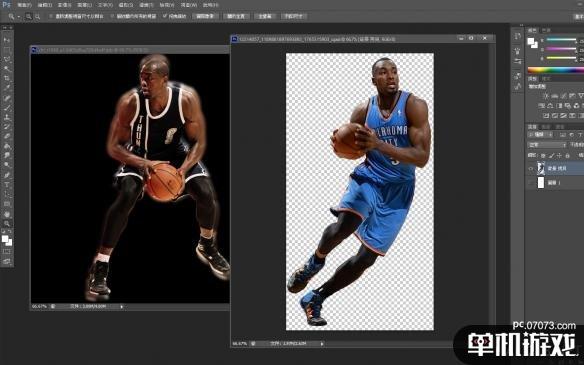Open status bar arrow in left document window
Image resolution: width=584 pixels, height=365 pixels.
121,307
